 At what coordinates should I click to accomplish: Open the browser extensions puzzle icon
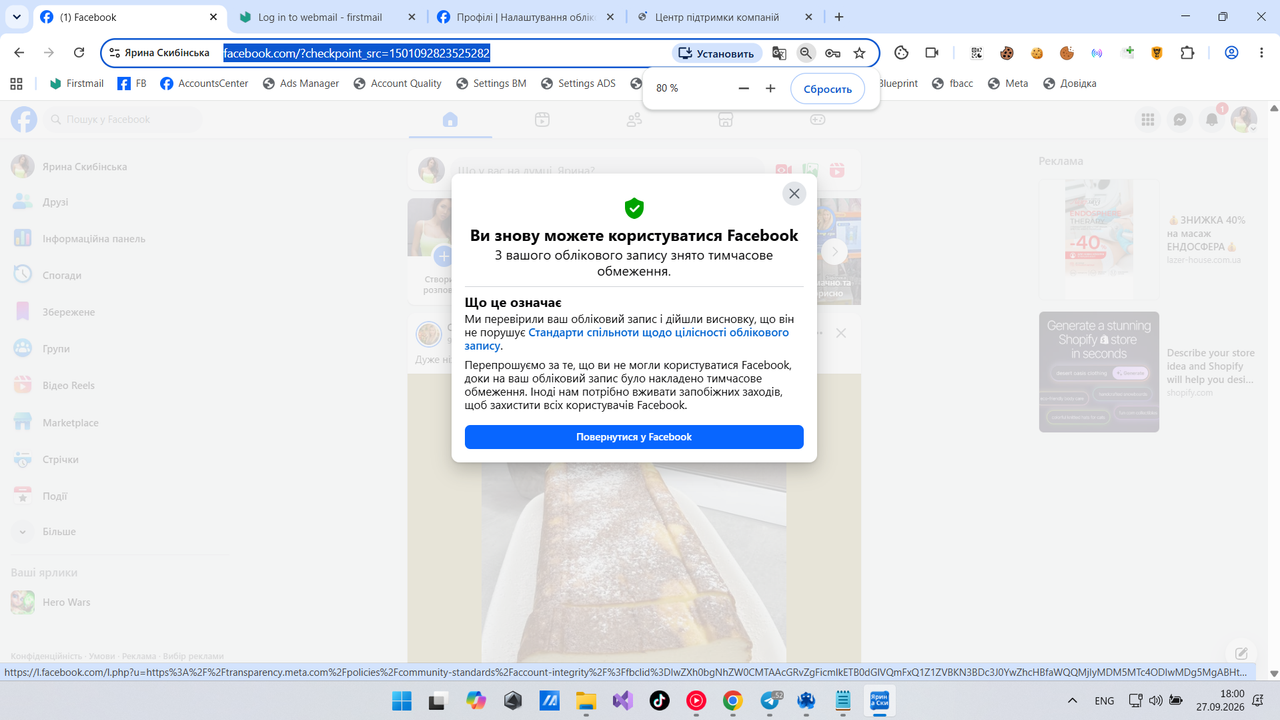tap(1187, 53)
